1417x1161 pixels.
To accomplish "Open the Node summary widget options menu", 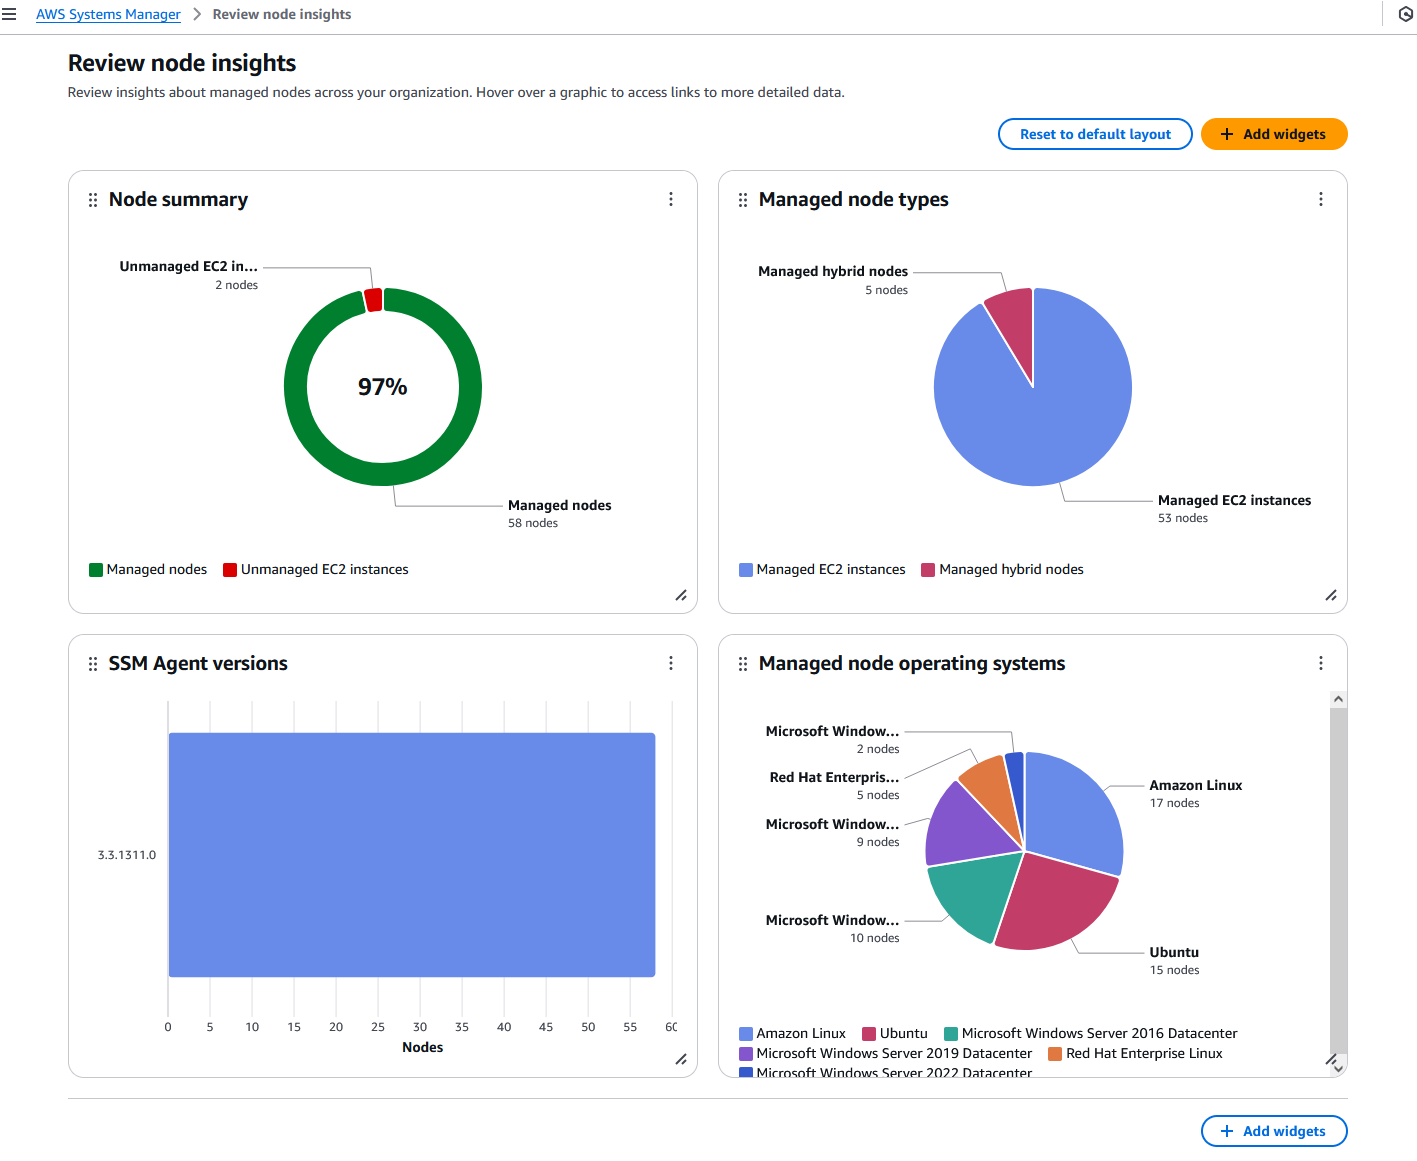I will point(671,199).
